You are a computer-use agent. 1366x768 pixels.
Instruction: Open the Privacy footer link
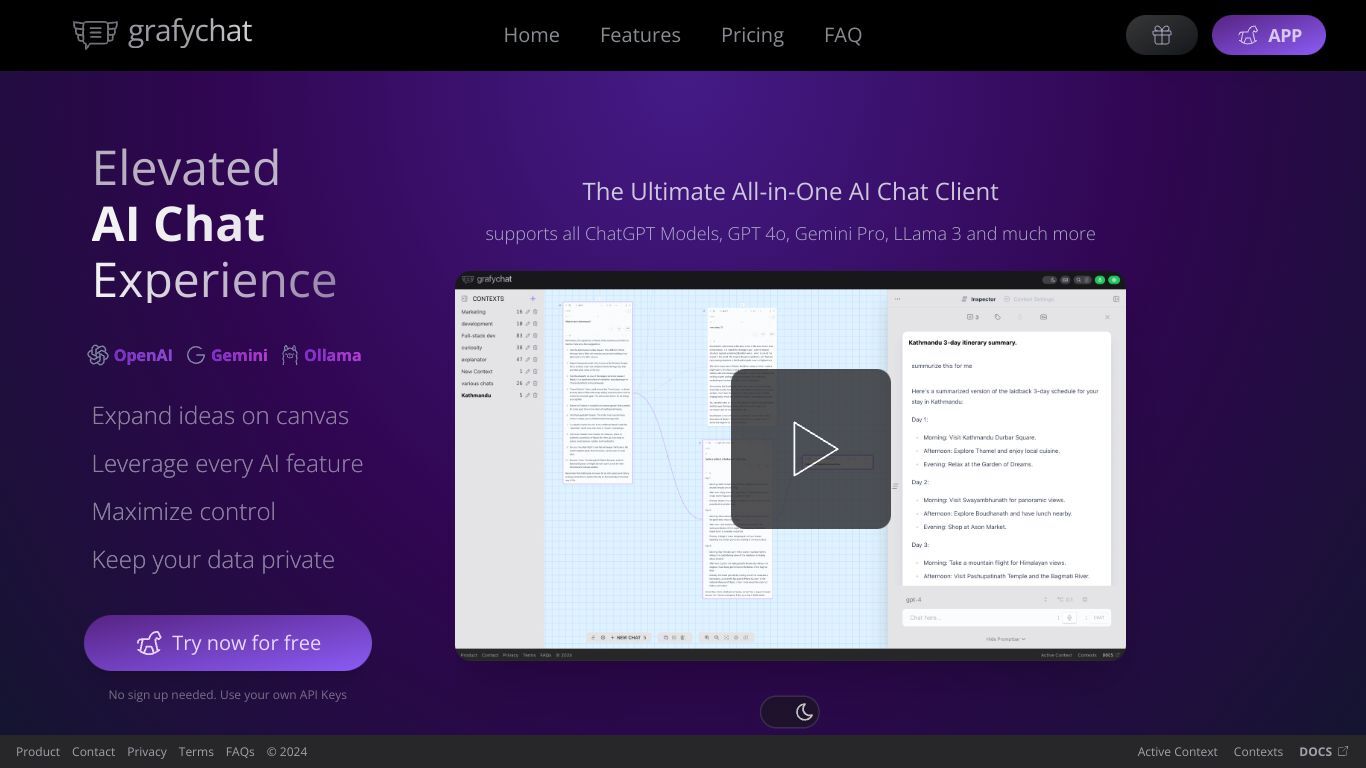[x=147, y=752]
